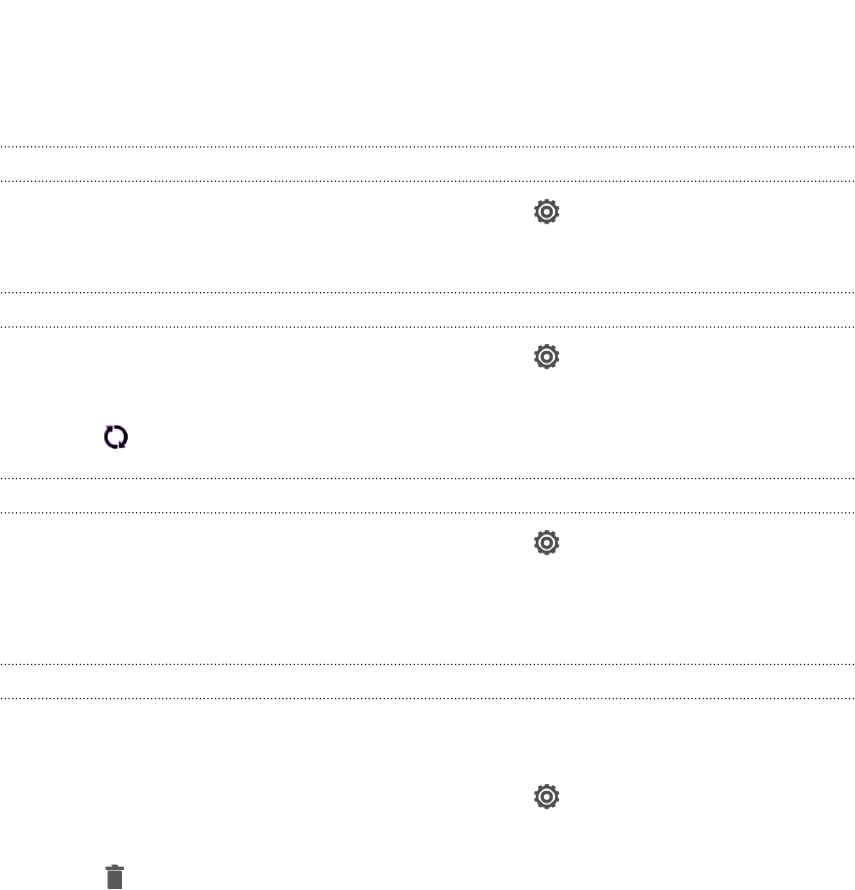This screenshot has width=855, height=890.
Task: Open the gear icon nearest the trash can
Action: pyautogui.click(x=546, y=797)
